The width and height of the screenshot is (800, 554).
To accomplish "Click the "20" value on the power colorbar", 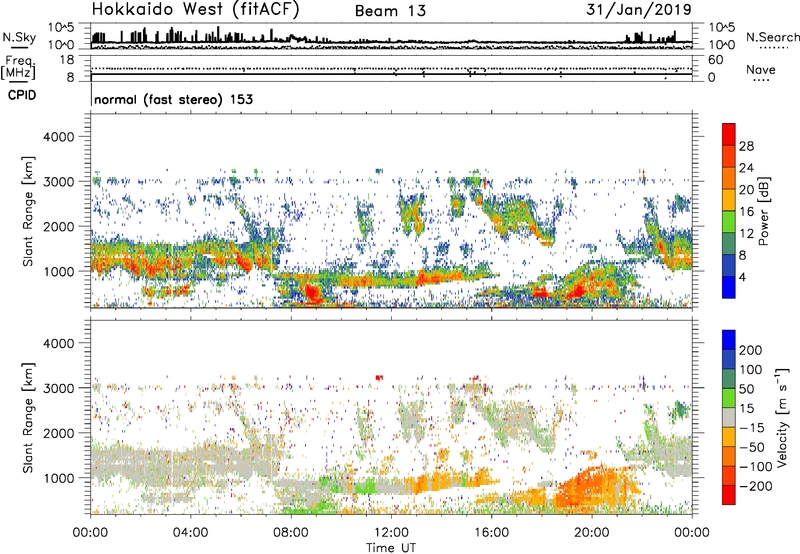I will pyautogui.click(x=746, y=190).
